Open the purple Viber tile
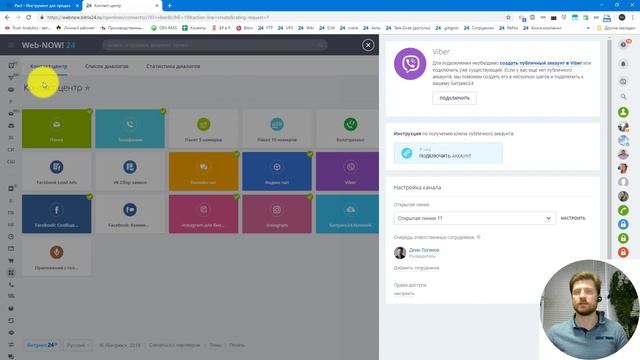 click(x=347, y=171)
